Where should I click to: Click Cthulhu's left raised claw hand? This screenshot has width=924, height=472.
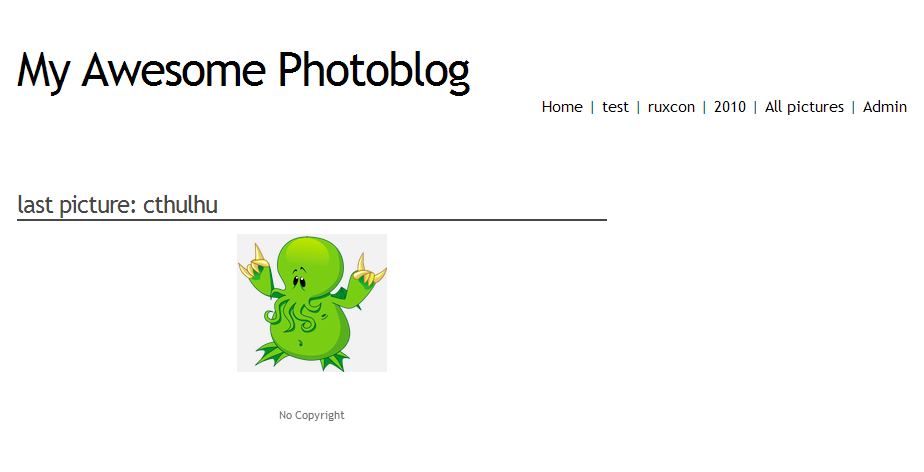click(256, 266)
